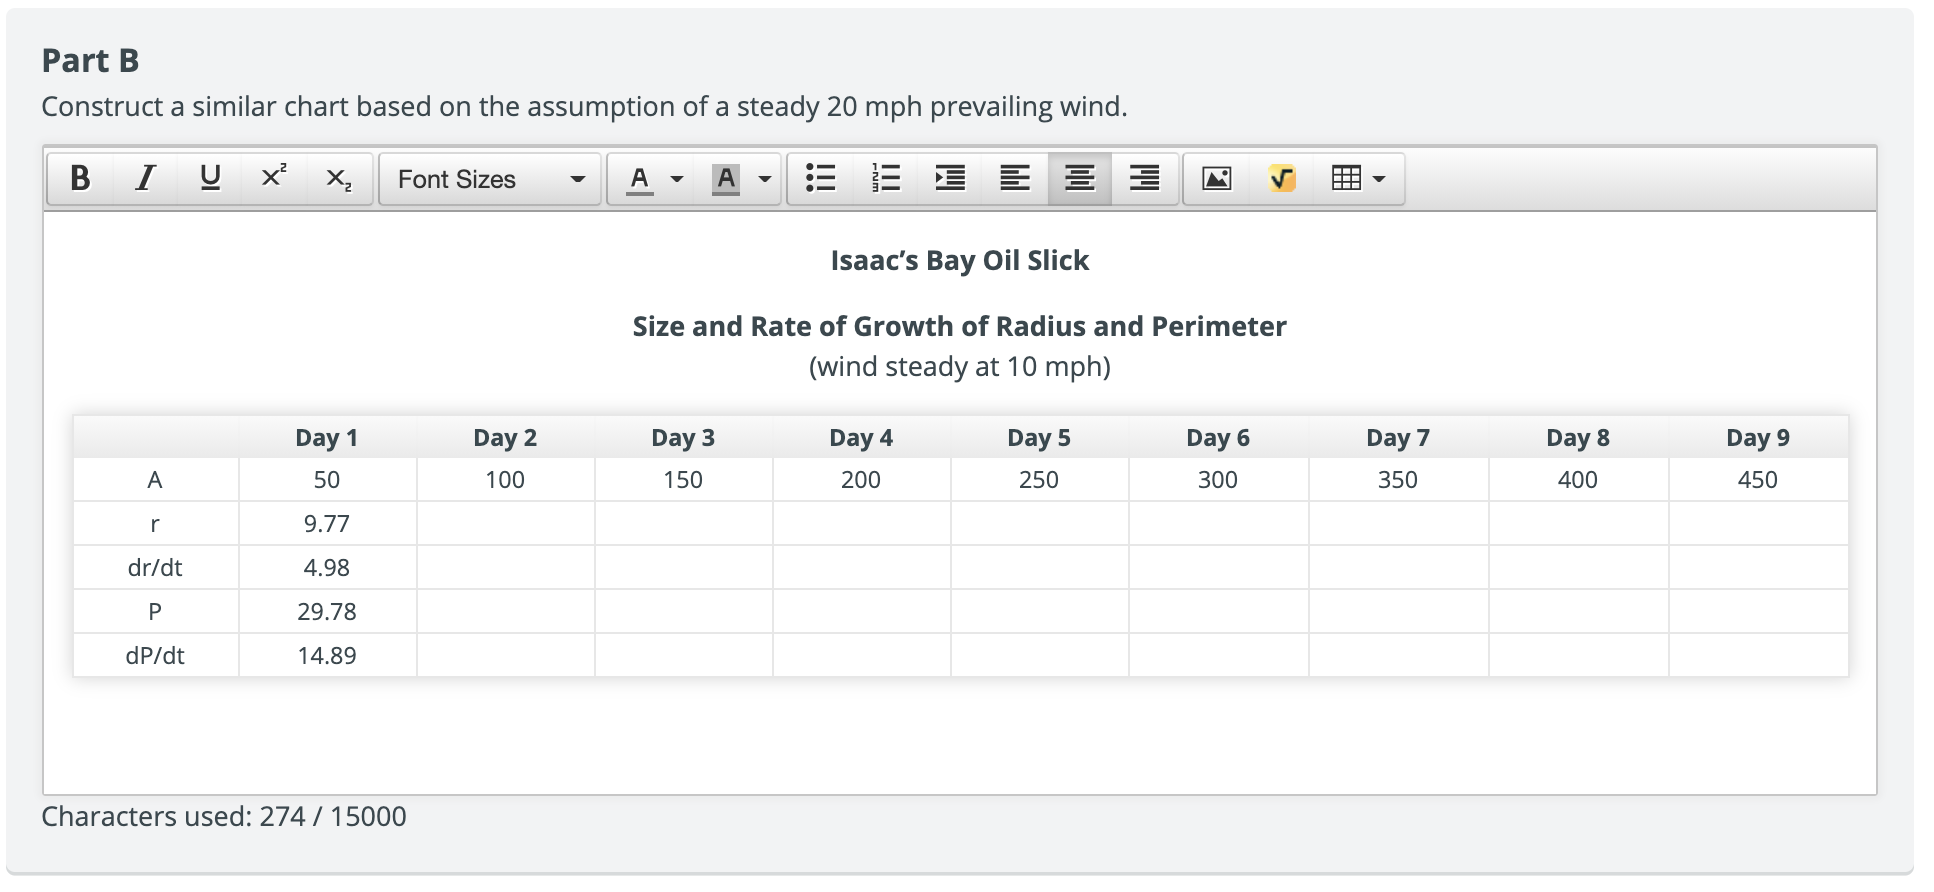The image size is (1934, 892).
Task: Apply the text color button
Action: coord(640,179)
